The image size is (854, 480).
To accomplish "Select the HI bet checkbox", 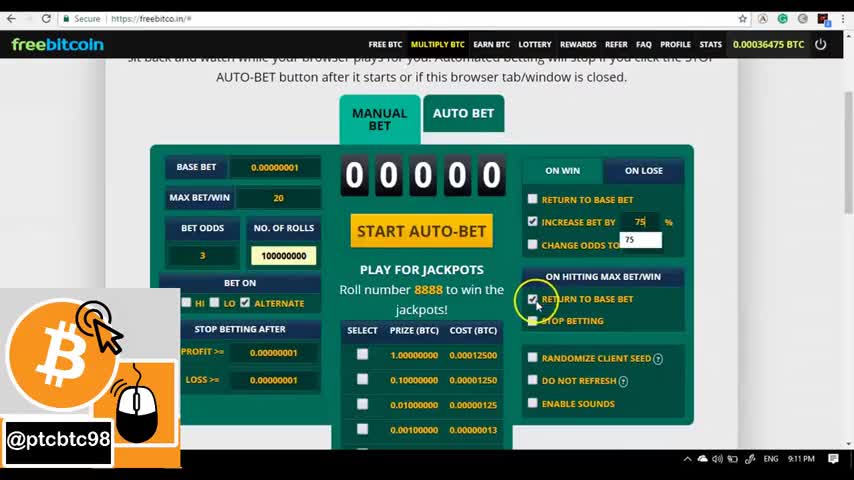I will tap(186, 302).
